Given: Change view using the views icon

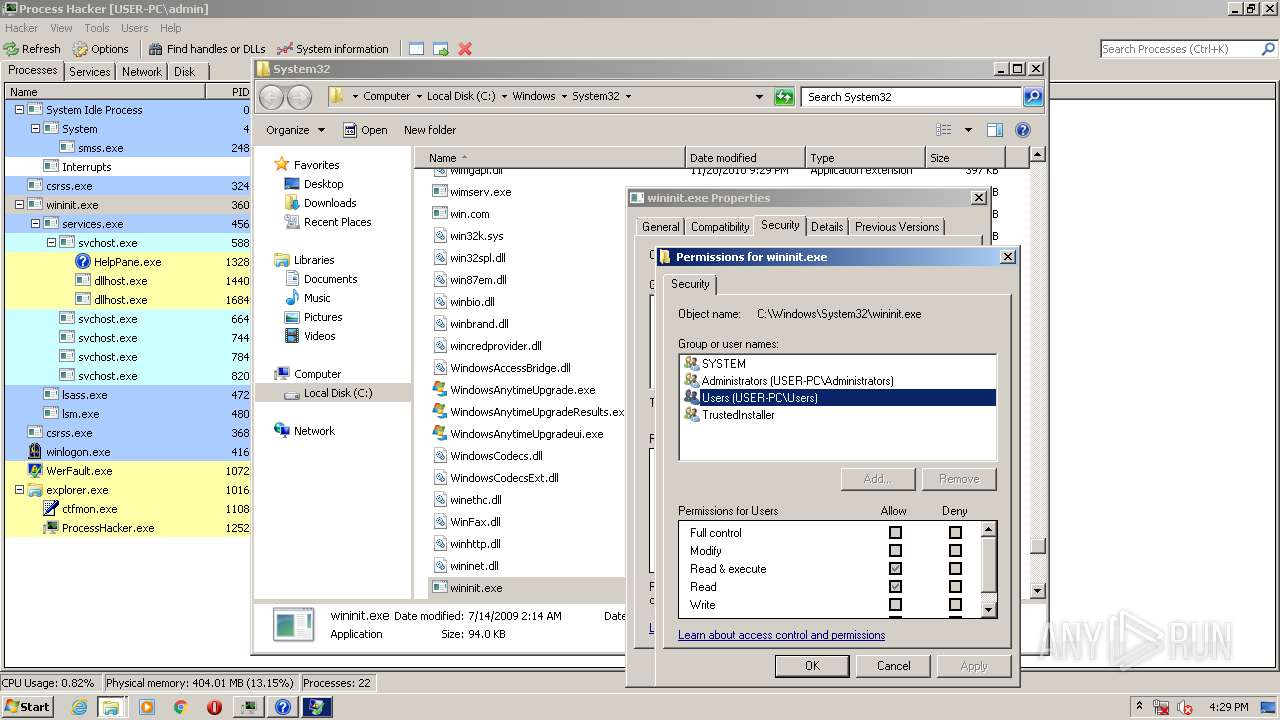Looking at the screenshot, I should 944,130.
